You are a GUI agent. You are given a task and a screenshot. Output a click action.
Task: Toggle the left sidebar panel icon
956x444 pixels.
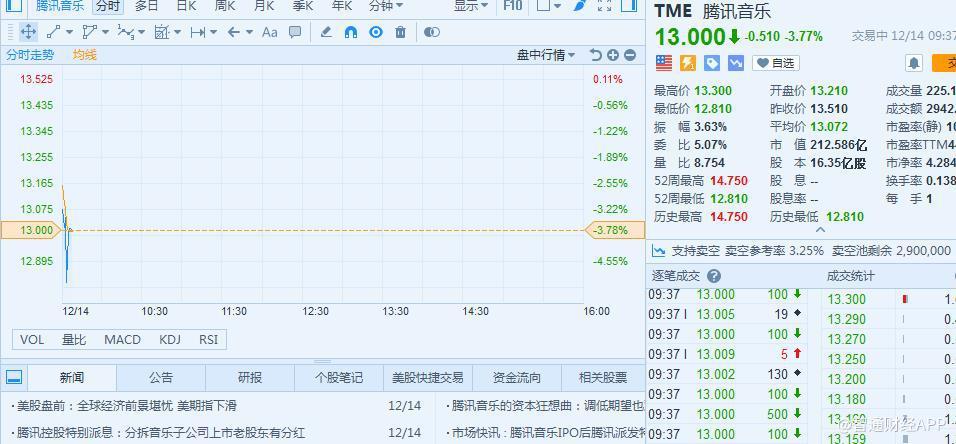pos(13,6)
